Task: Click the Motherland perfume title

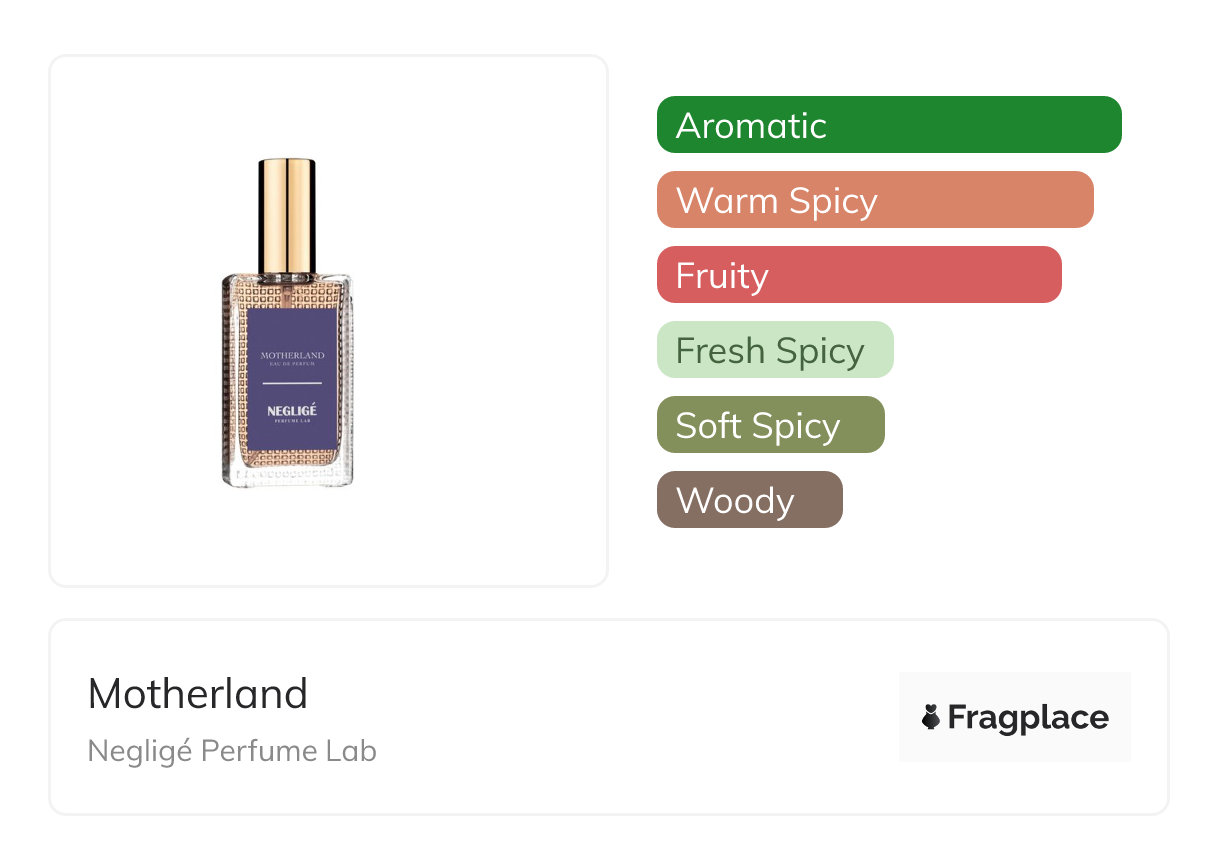Action: pos(198,693)
